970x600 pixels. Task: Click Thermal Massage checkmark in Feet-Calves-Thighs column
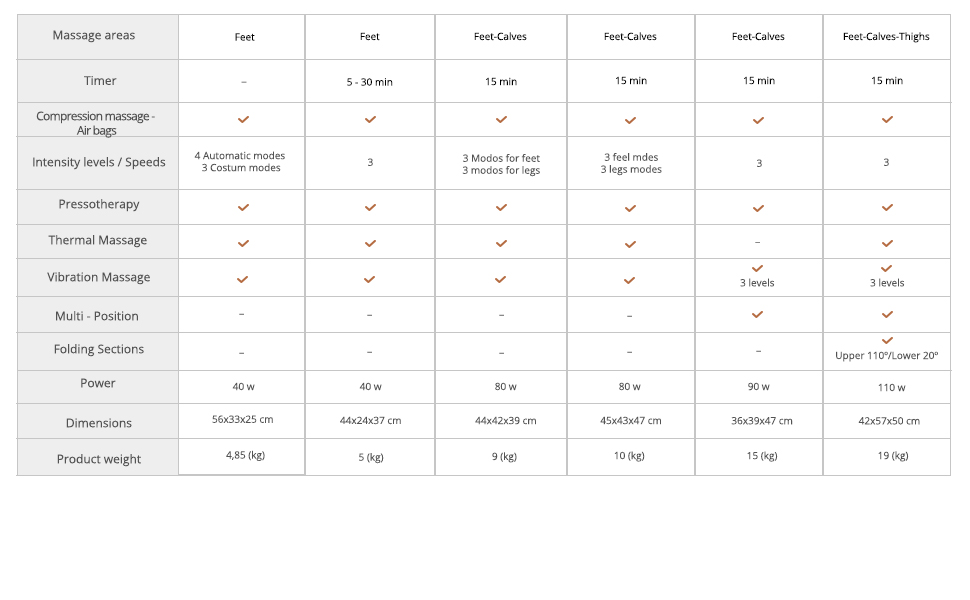click(x=887, y=243)
